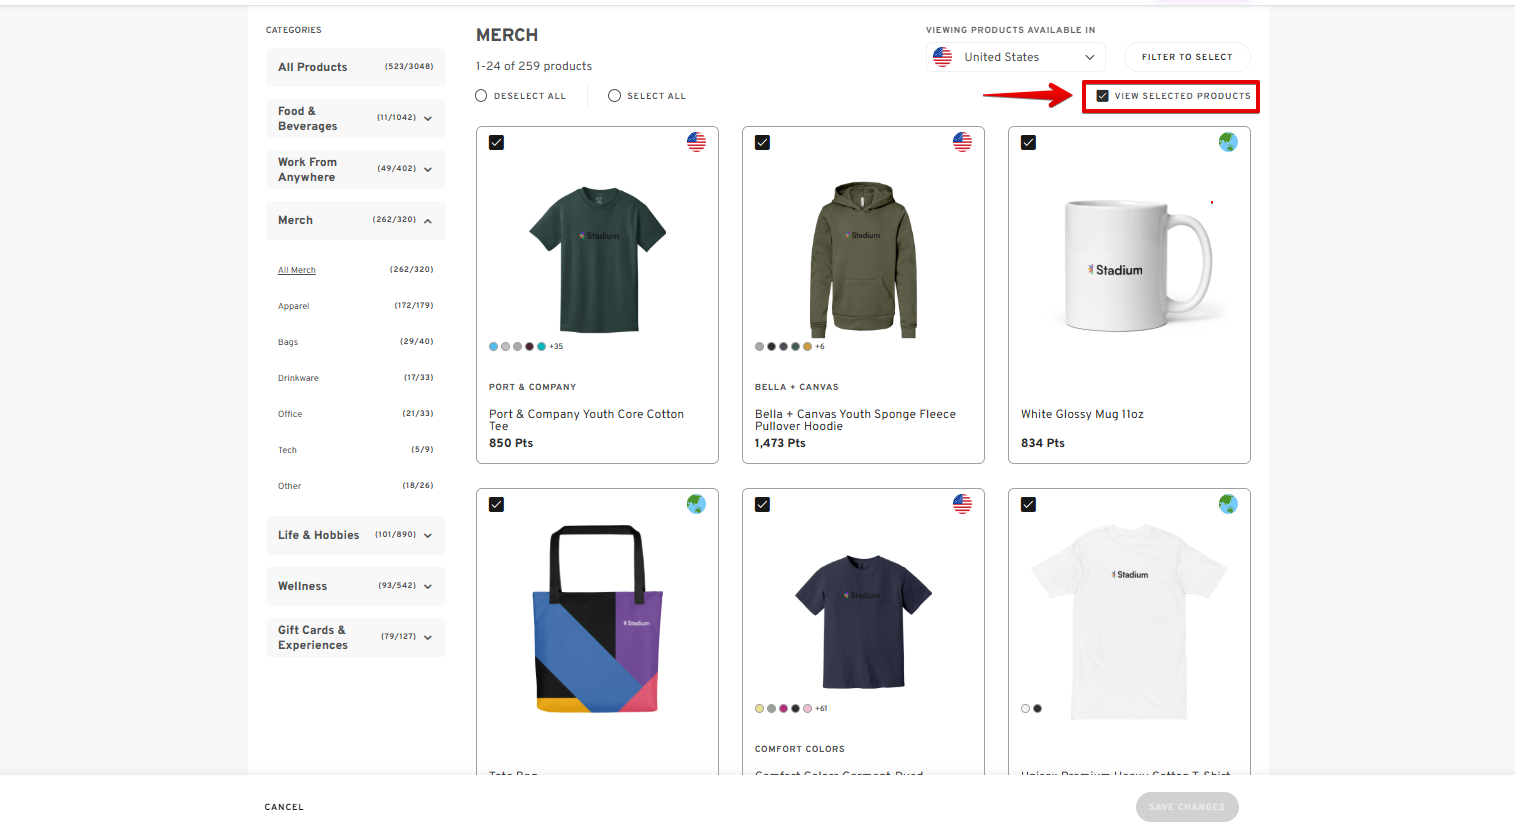1515x833 pixels.
Task: Uncheck the Port & Company Youth Tee checkbox
Action: tap(496, 143)
